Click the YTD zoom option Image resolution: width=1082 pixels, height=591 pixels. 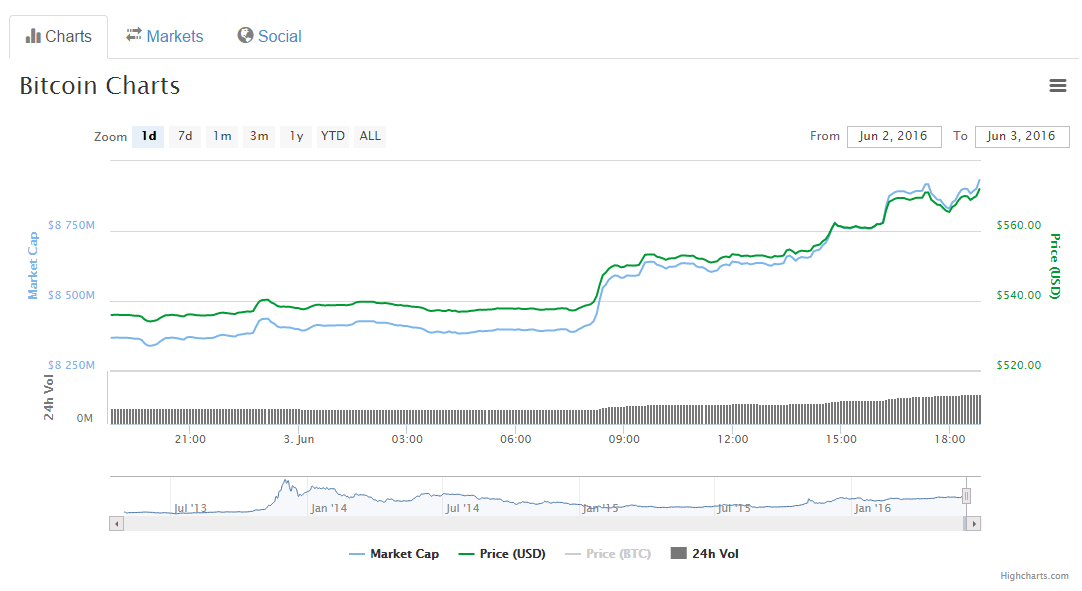(x=332, y=135)
